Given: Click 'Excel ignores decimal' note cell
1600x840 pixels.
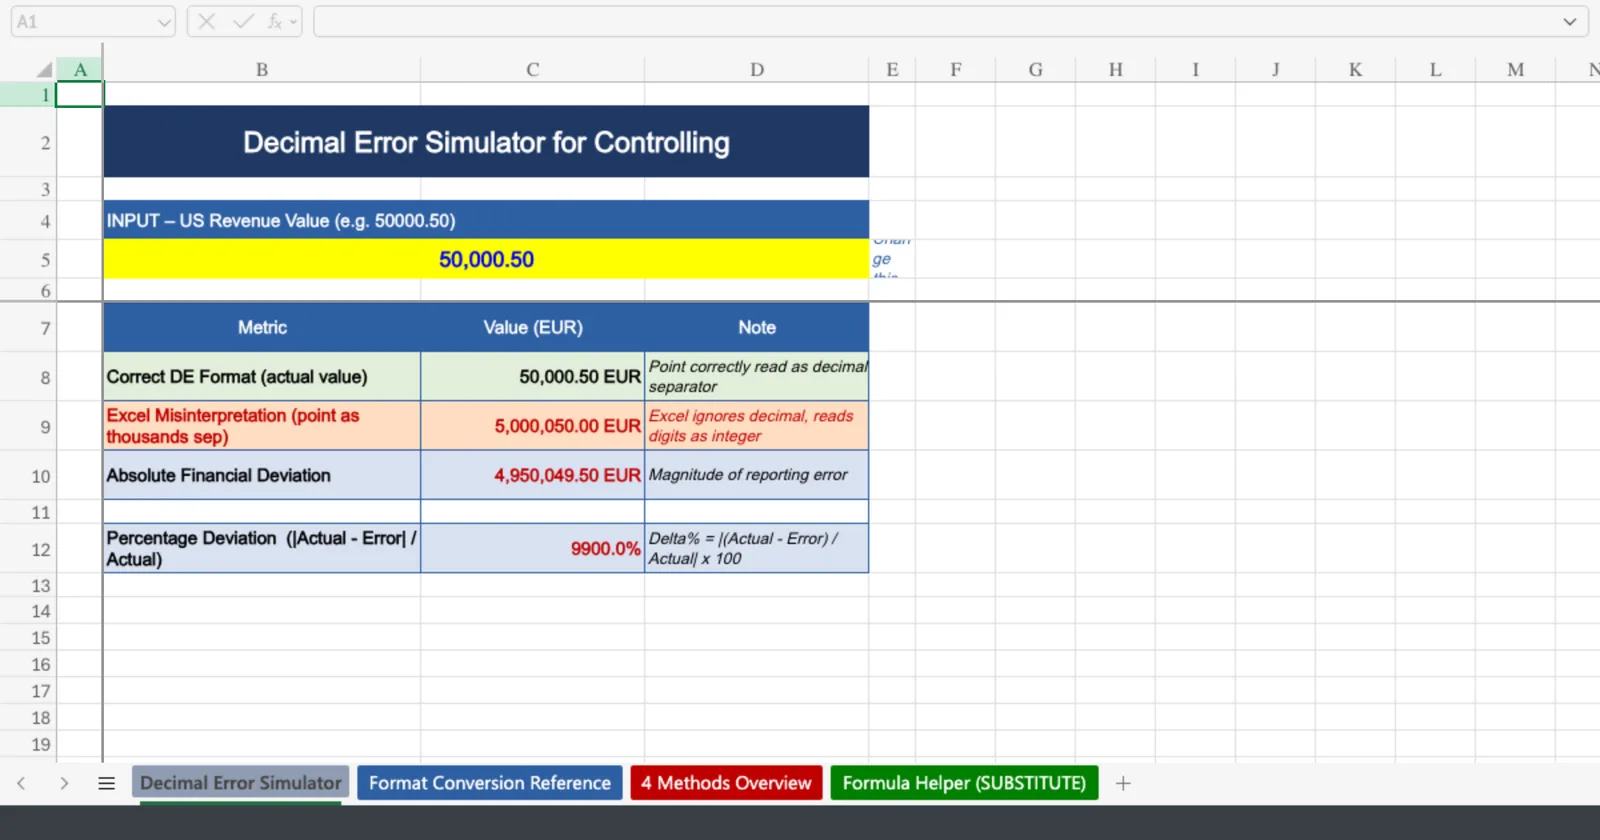Looking at the screenshot, I should [x=757, y=426].
